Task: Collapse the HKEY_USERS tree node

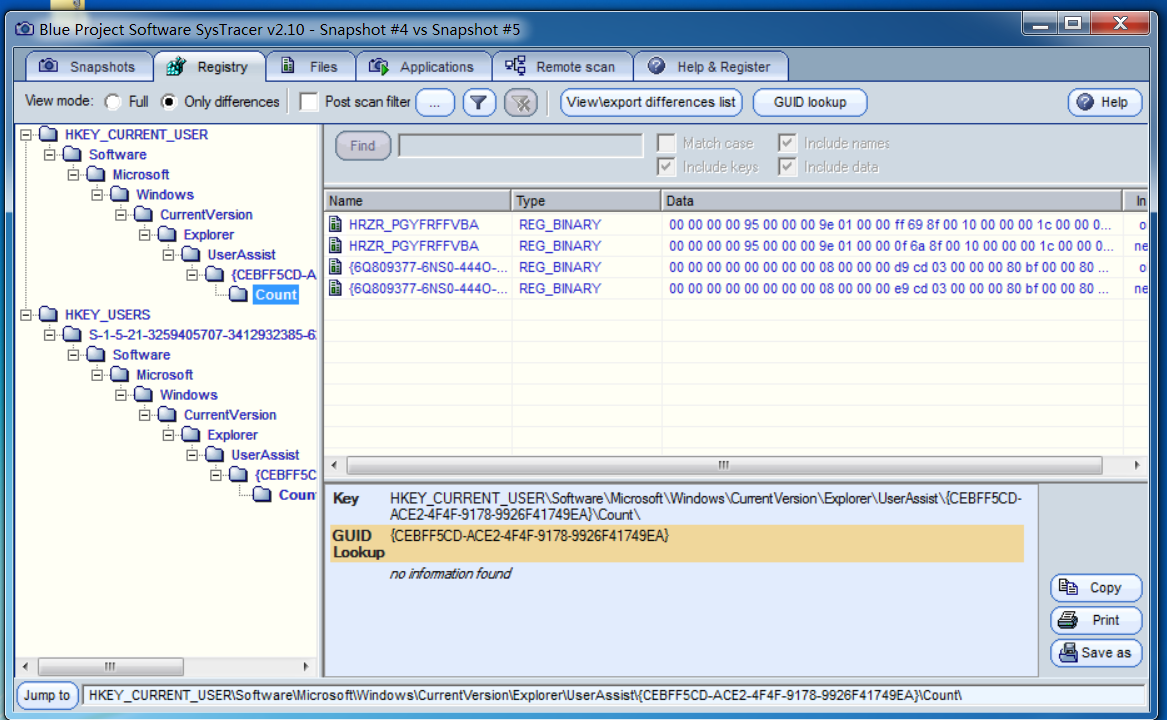Action: (x=26, y=315)
